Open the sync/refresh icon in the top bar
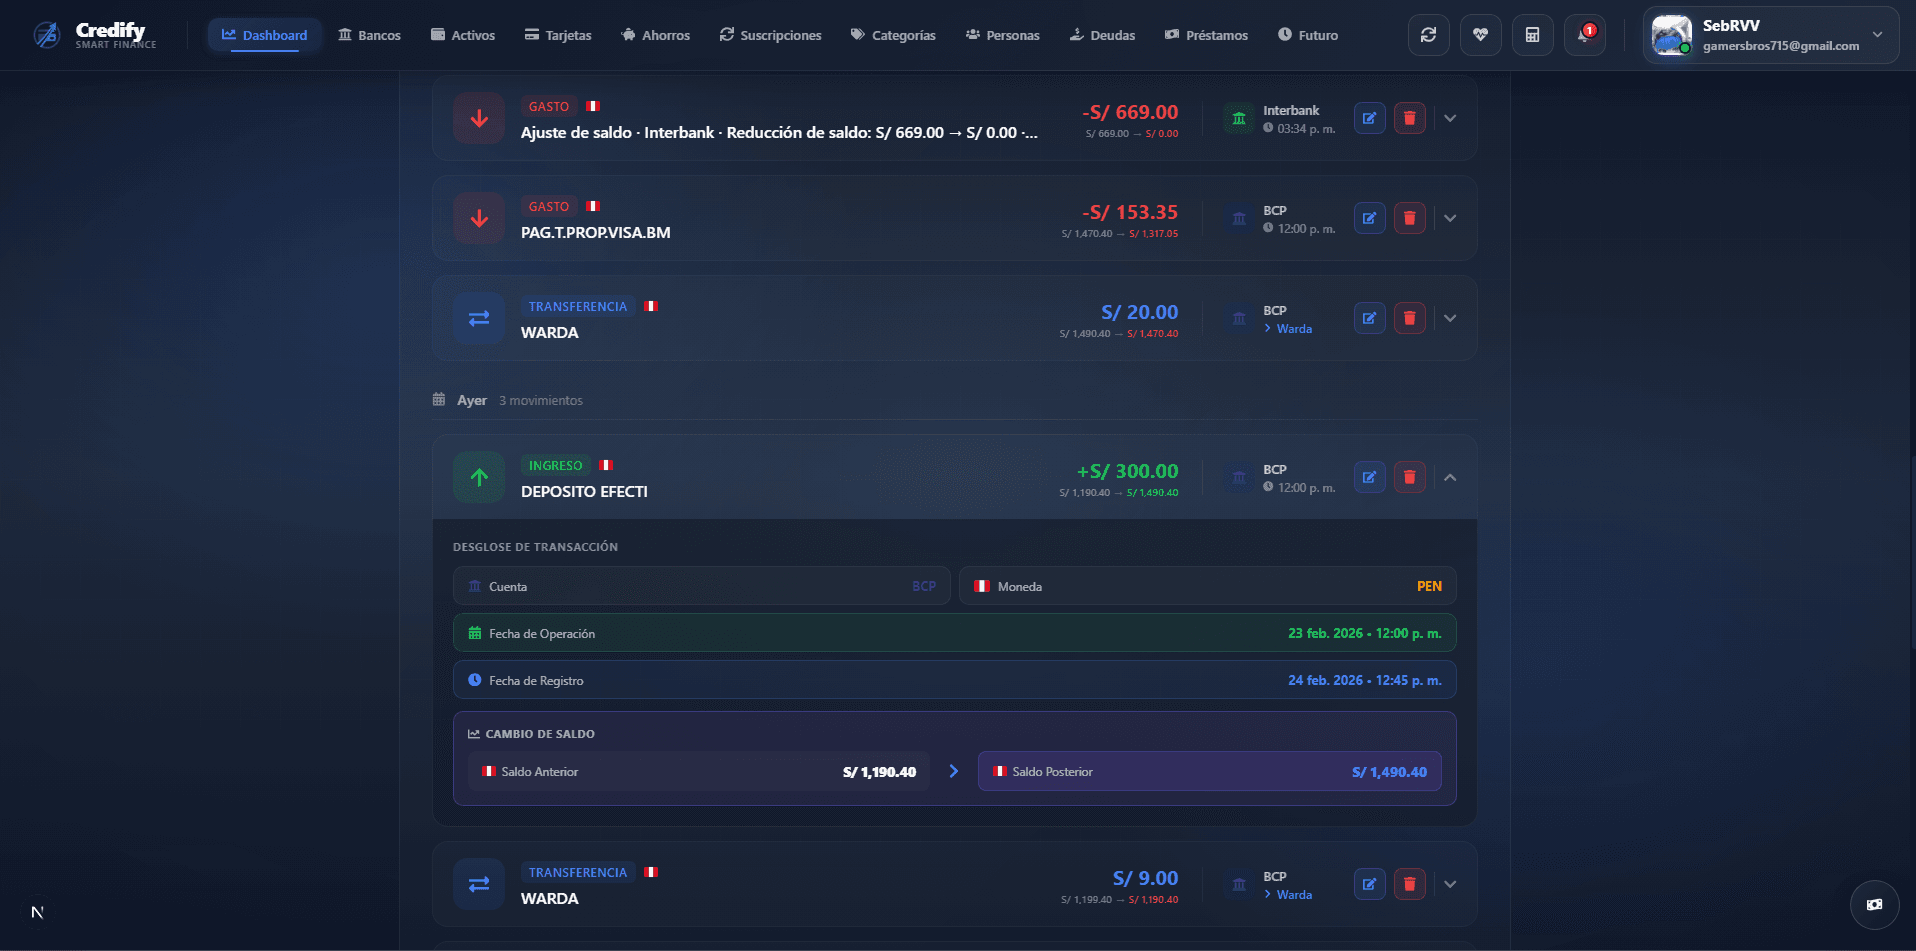The width and height of the screenshot is (1916, 951). [1428, 34]
